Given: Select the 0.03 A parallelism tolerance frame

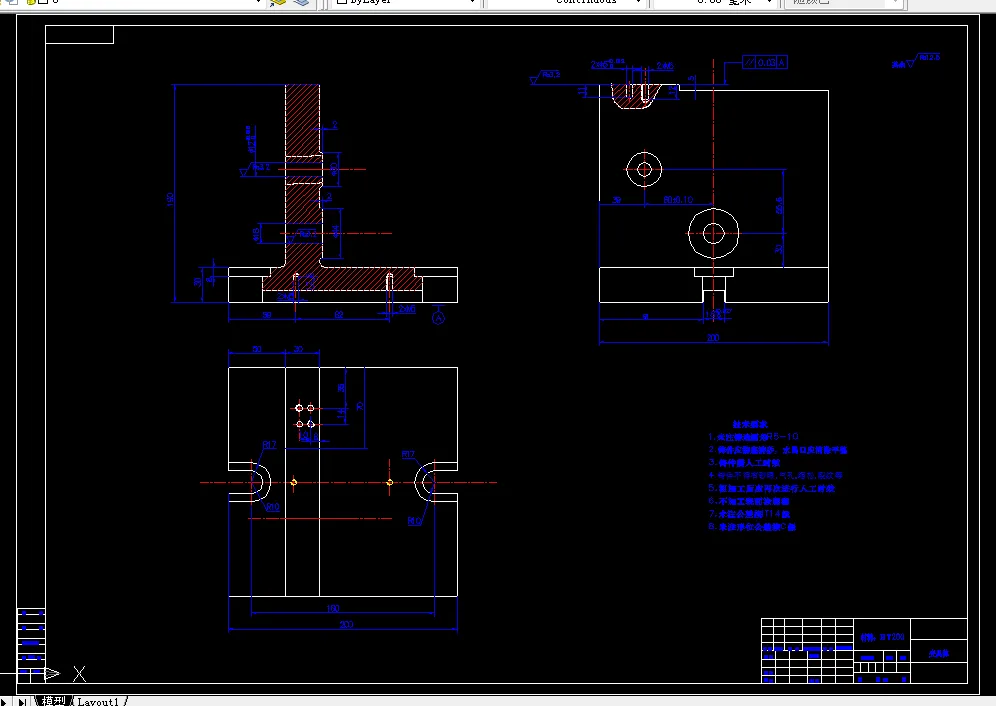Looking at the screenshot, I should [x=765, y=62].
